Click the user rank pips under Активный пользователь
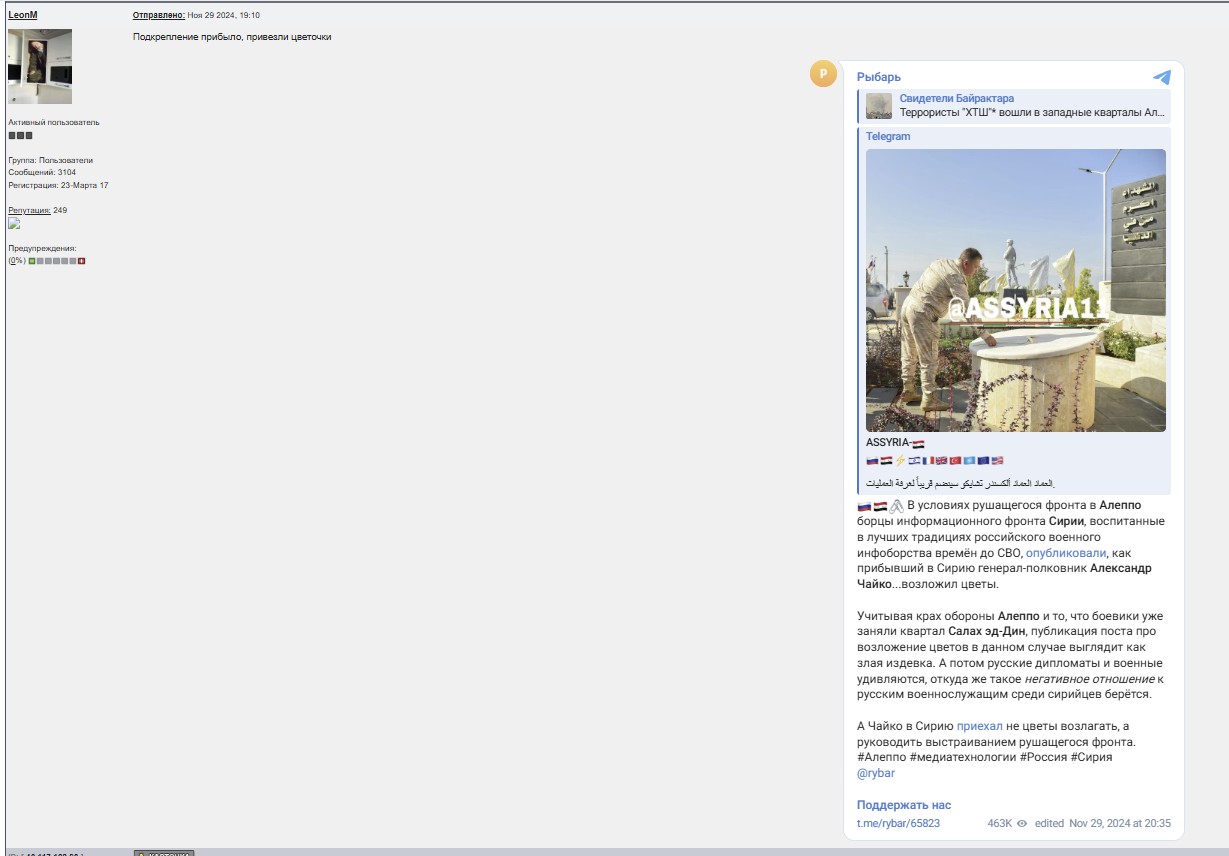This screenshot has width=1229, height=856. tap(20, 135)
